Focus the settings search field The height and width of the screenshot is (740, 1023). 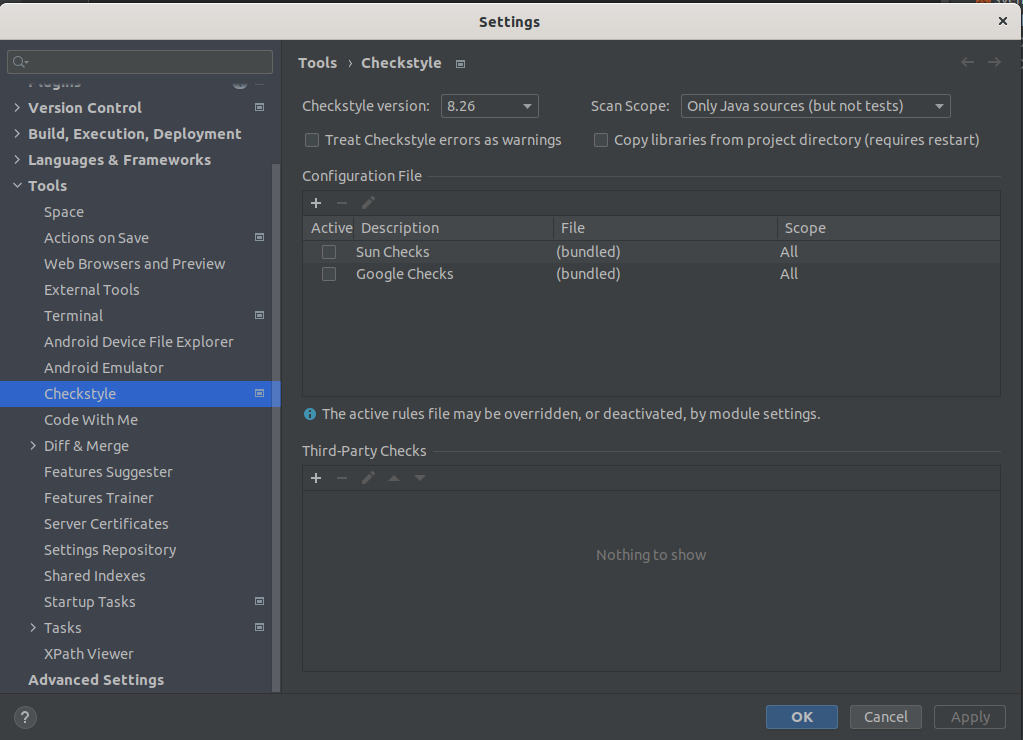[x=140, y=62]
